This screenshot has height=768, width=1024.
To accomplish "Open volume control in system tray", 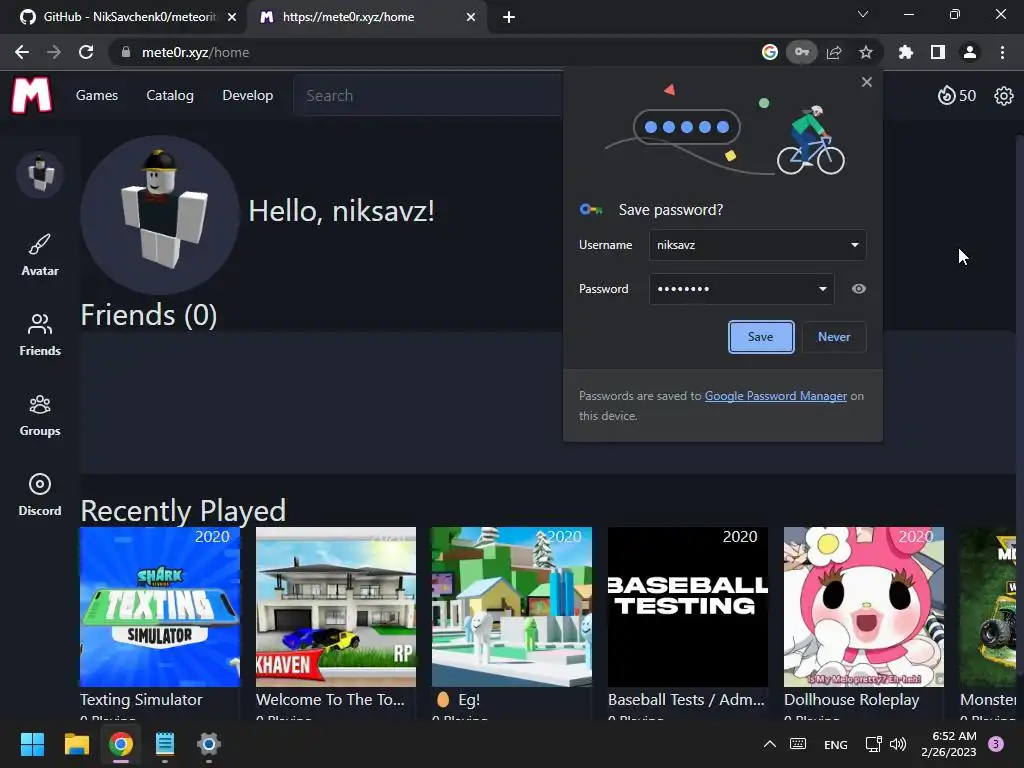I will tap(898, 744).
